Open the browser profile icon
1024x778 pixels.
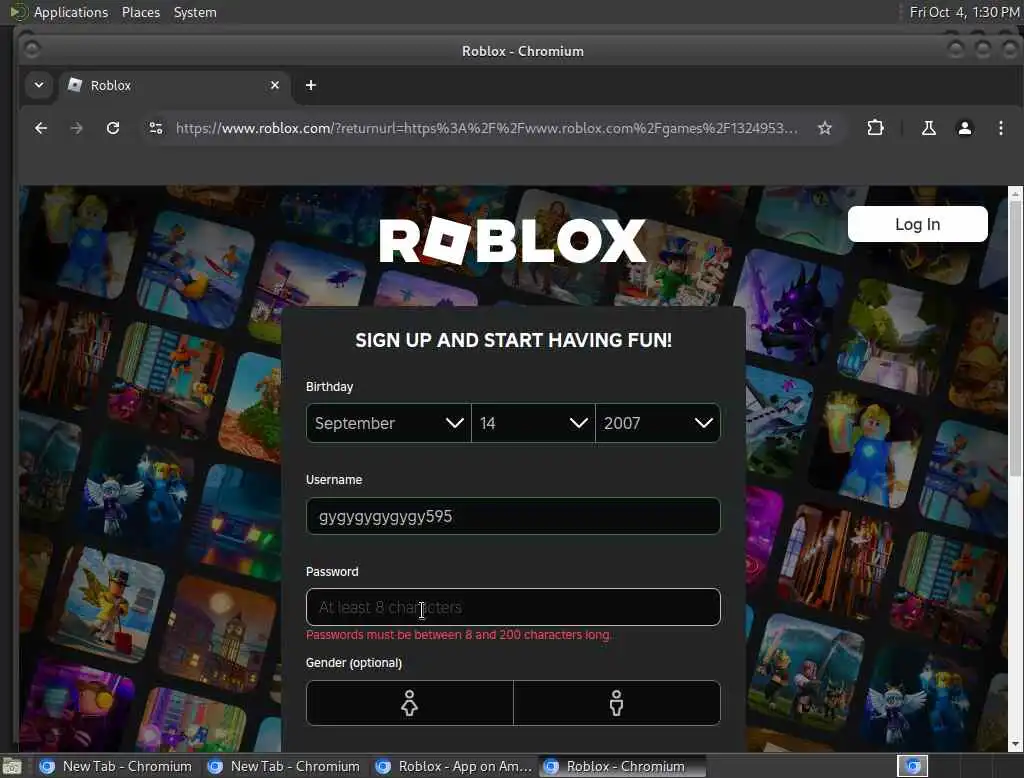pos(965,128)
